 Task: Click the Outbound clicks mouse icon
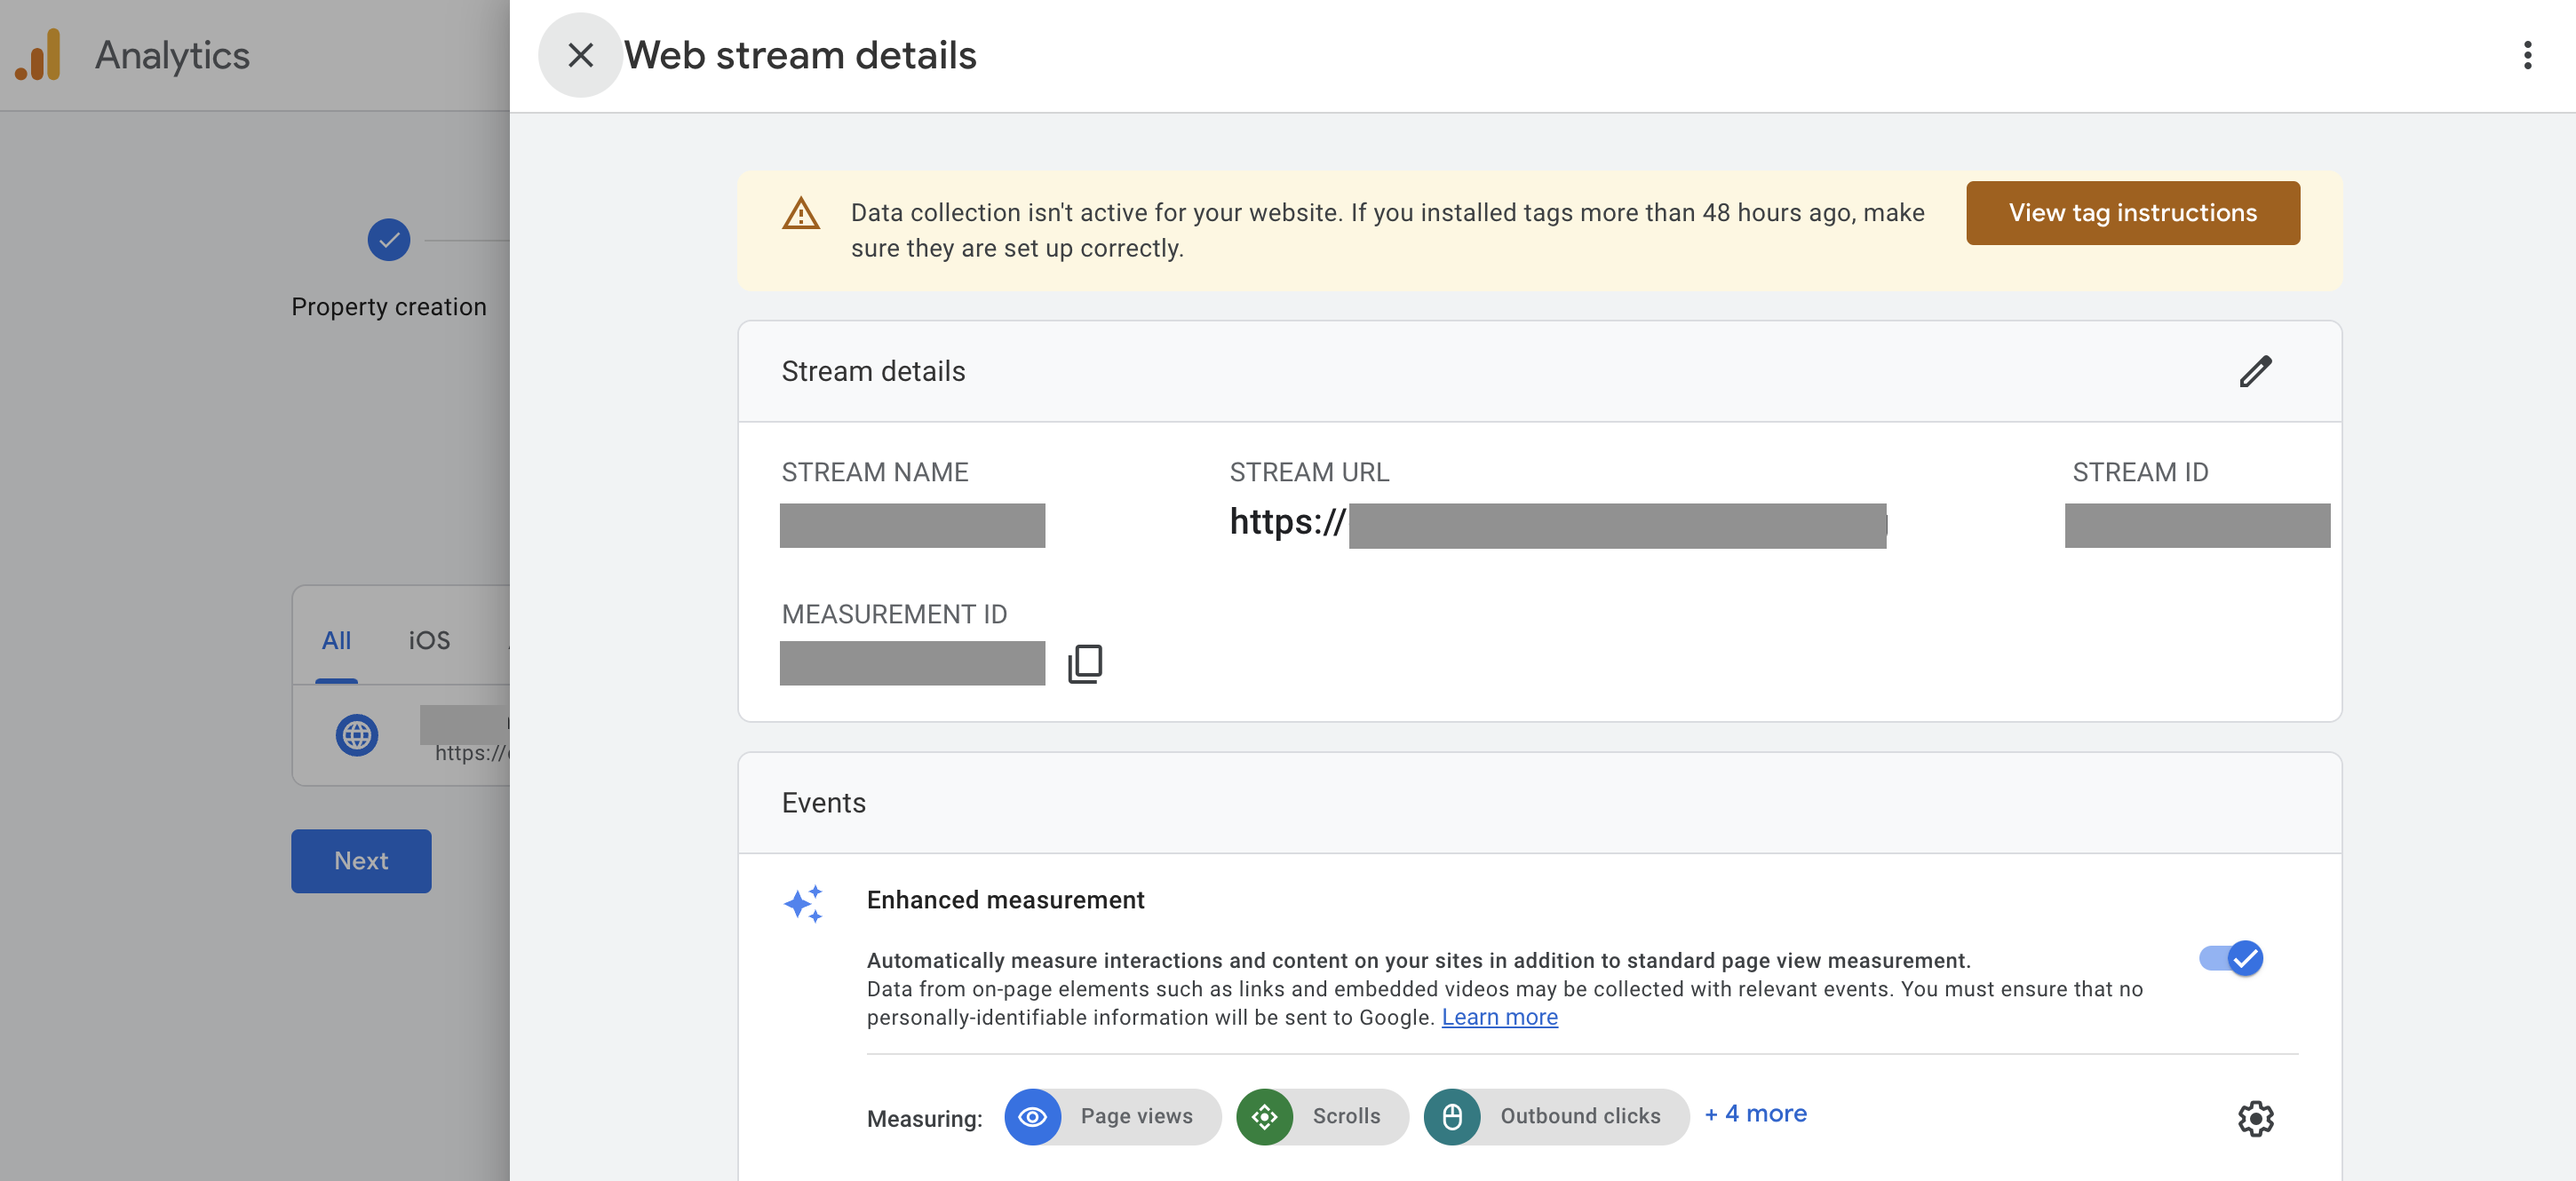pyautogui.click(x=1451, y=1116)
